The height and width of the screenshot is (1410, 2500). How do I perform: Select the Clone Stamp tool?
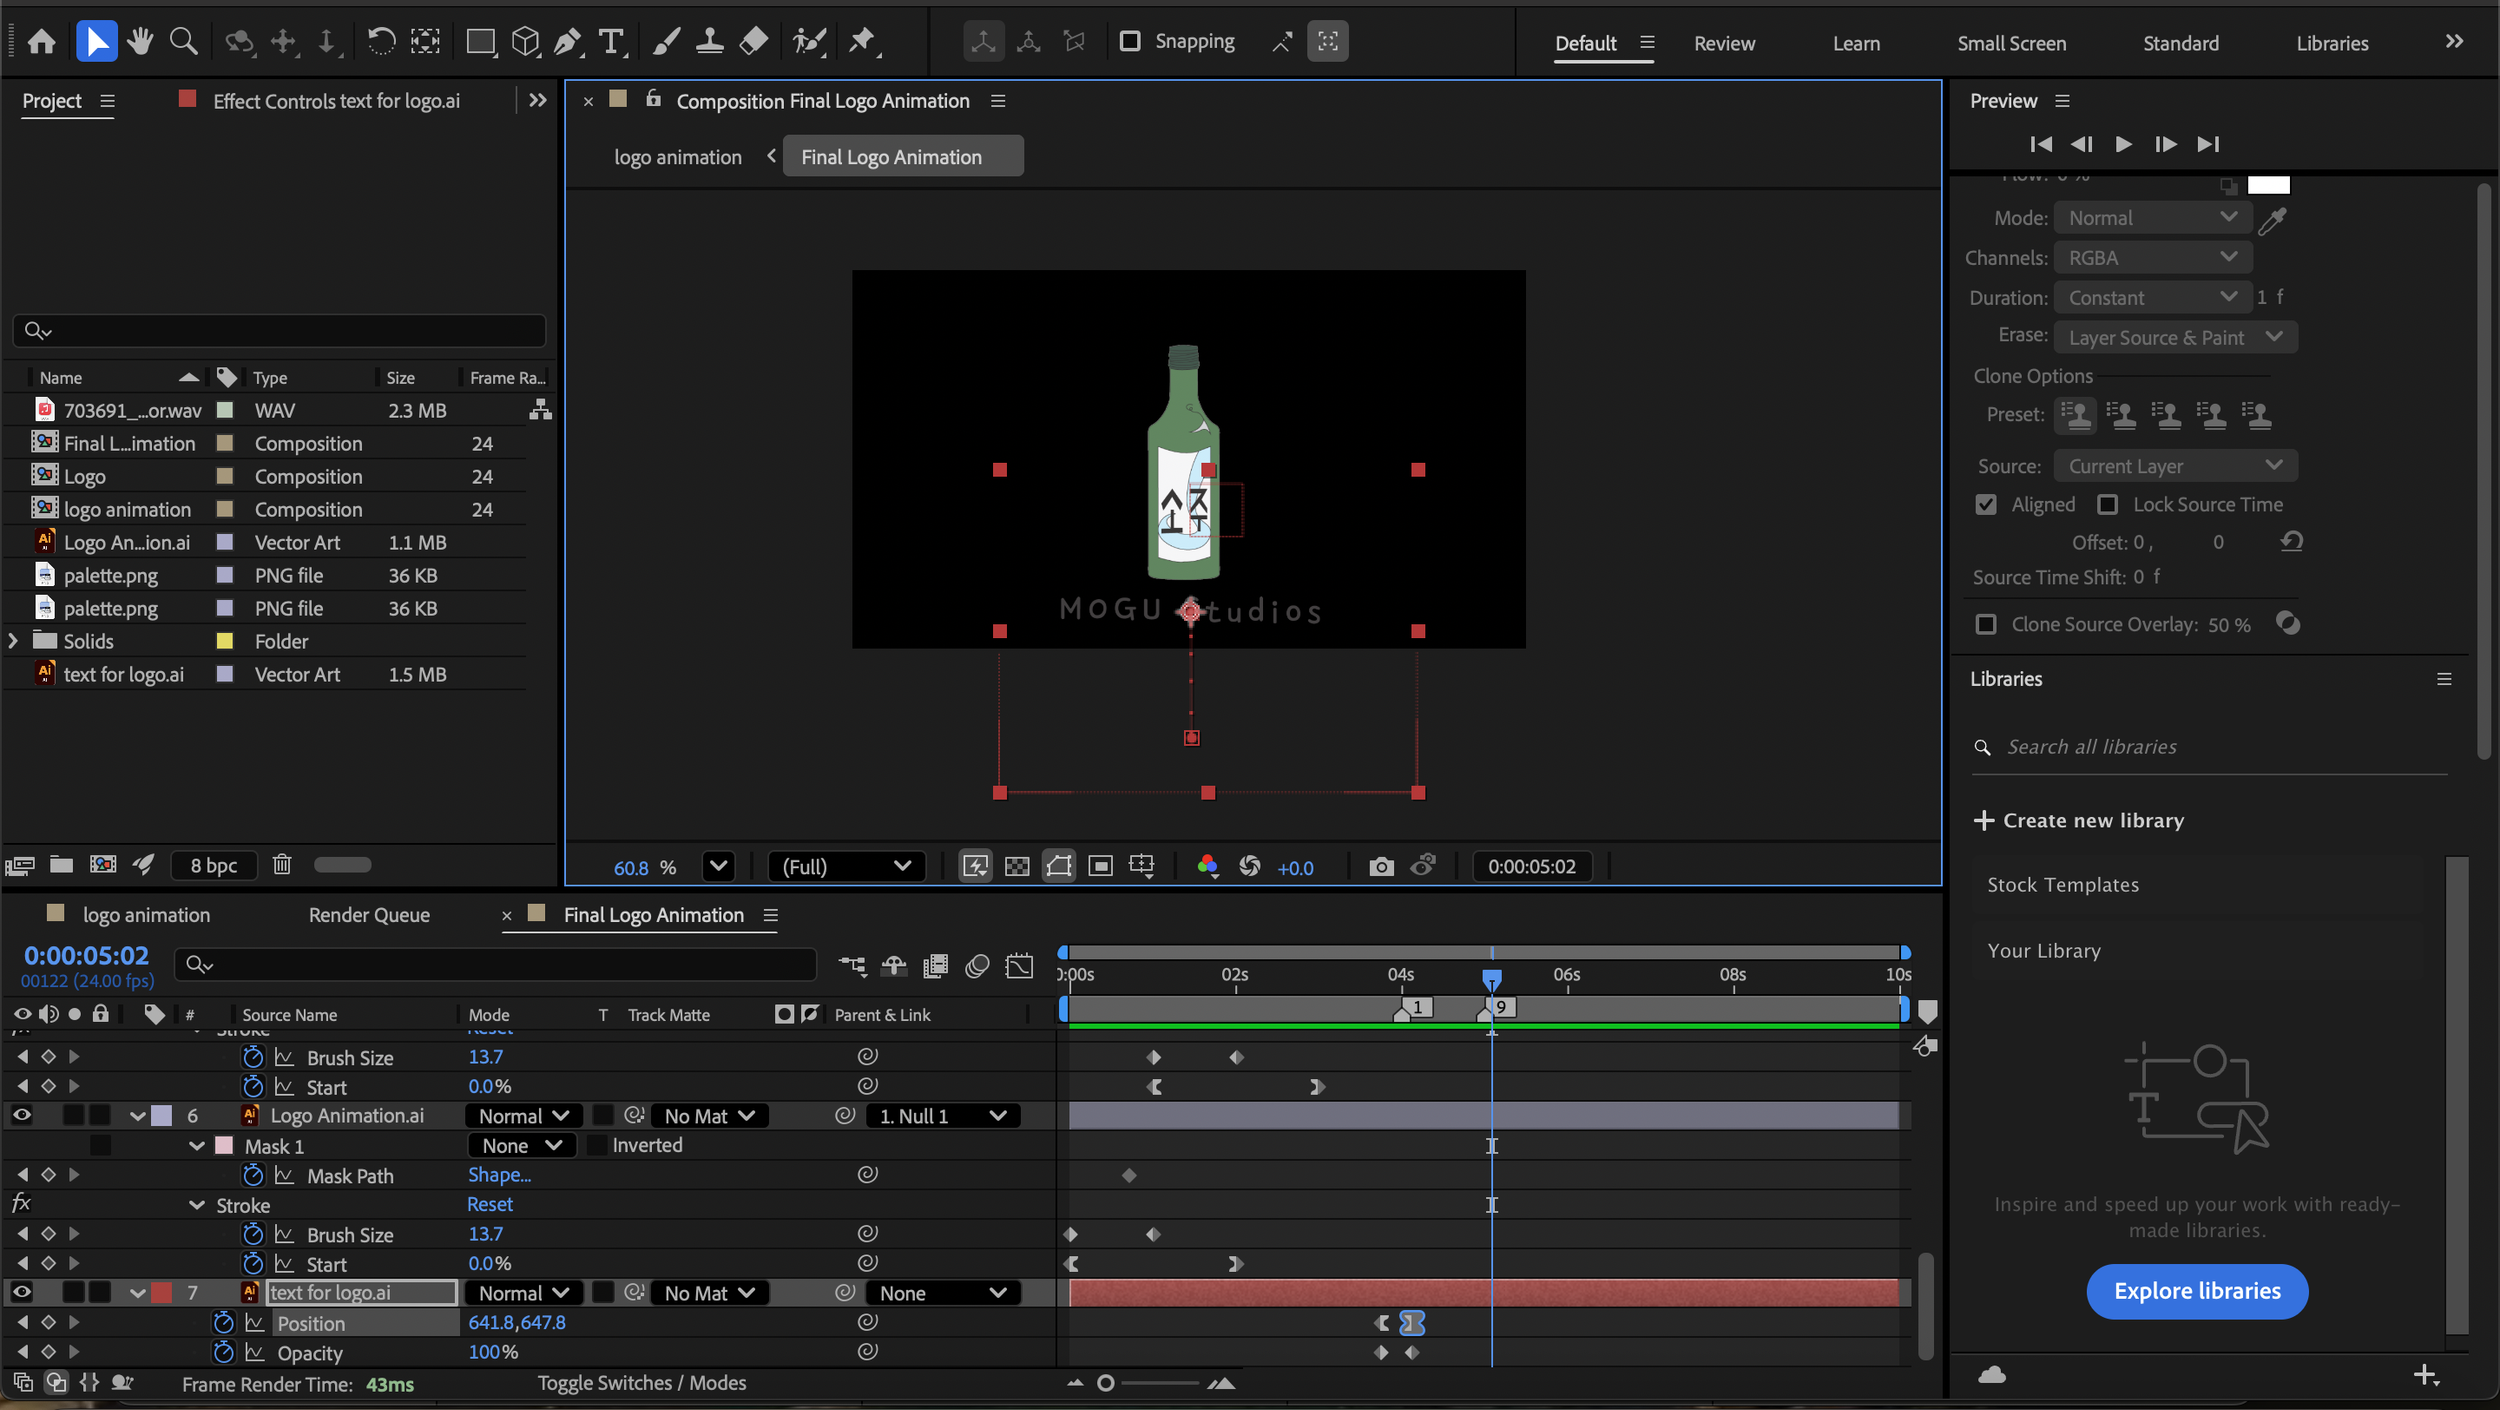coord(710,41)
